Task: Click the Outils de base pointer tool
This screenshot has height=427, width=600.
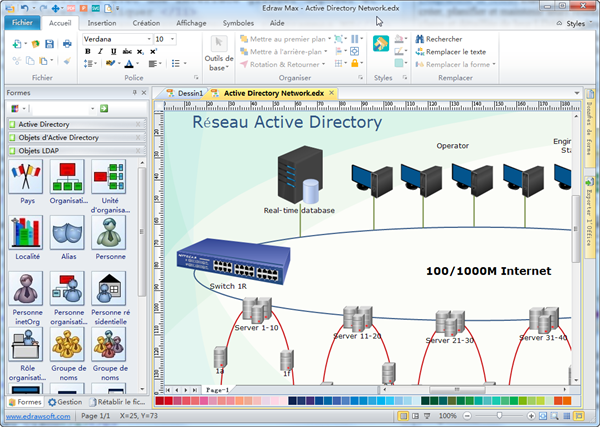Action: (x=218, y=44)
